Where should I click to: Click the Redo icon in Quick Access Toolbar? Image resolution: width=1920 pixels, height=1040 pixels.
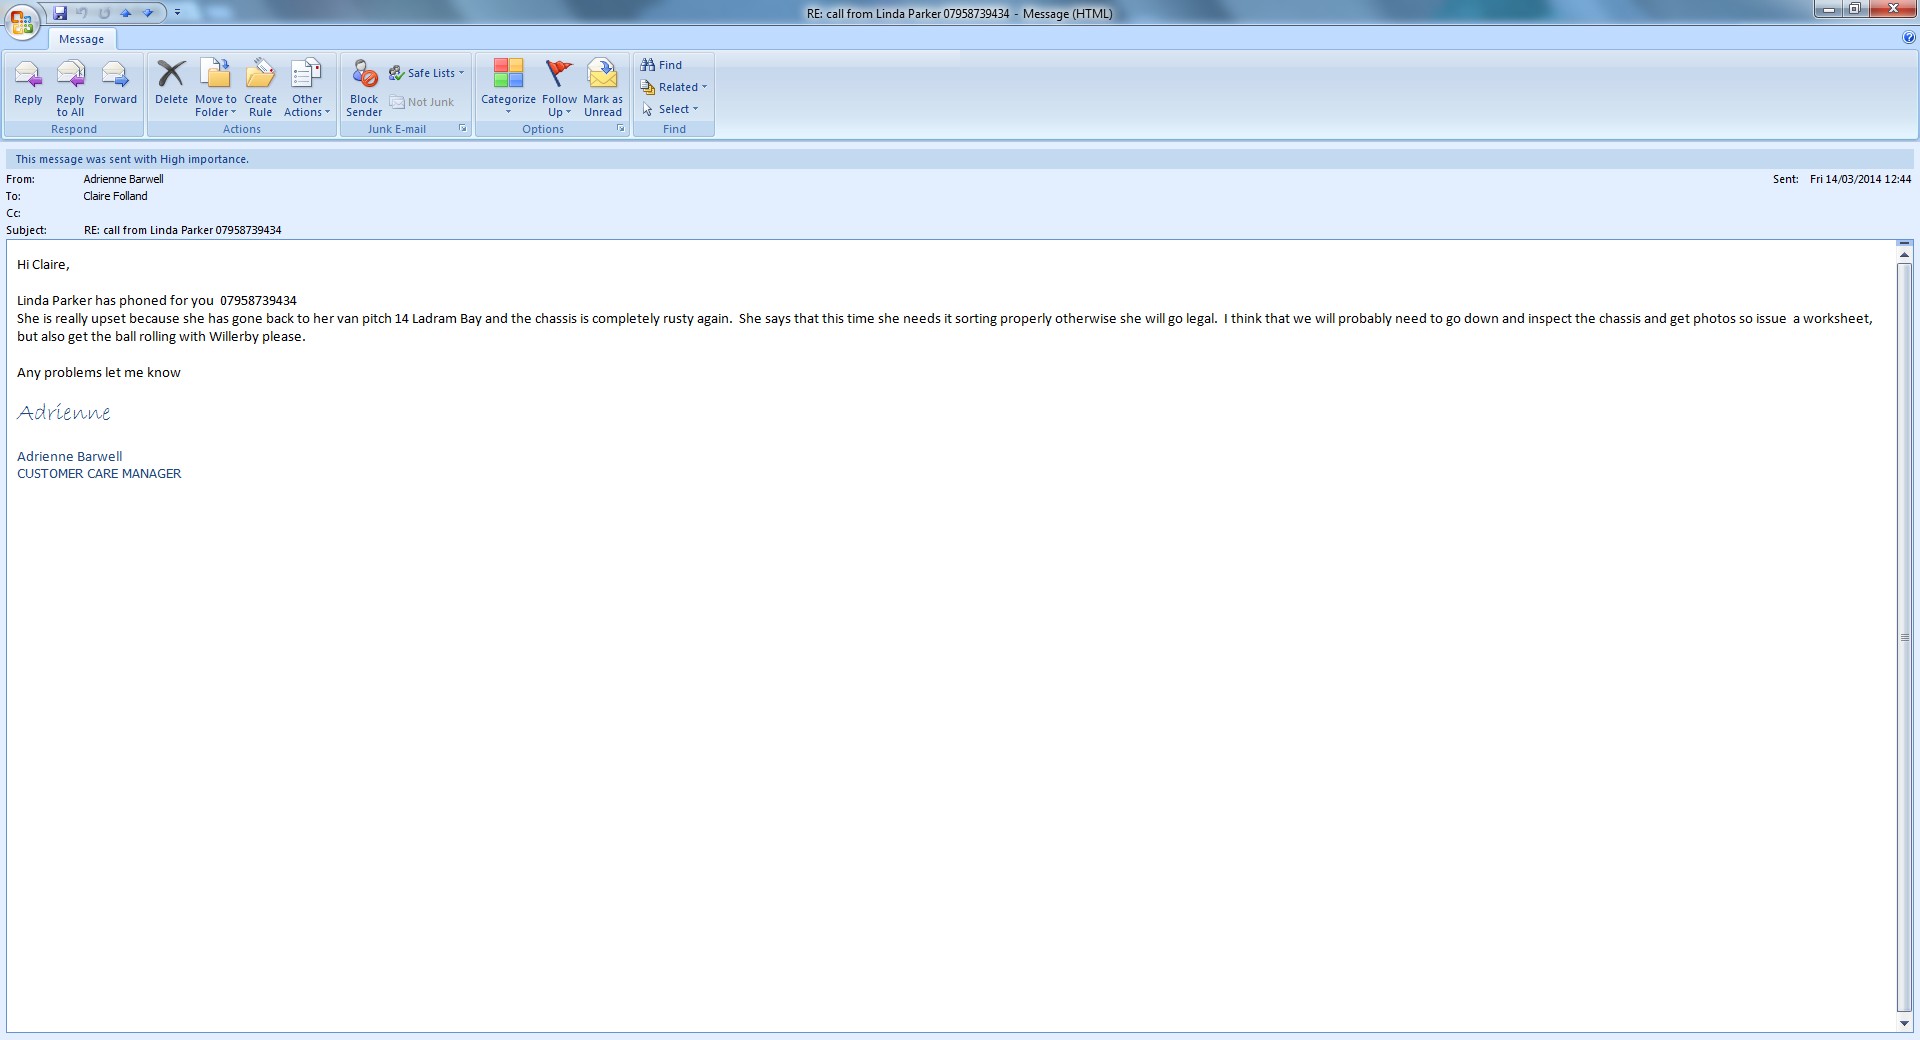pyautogui.click(x=104, y=13)
